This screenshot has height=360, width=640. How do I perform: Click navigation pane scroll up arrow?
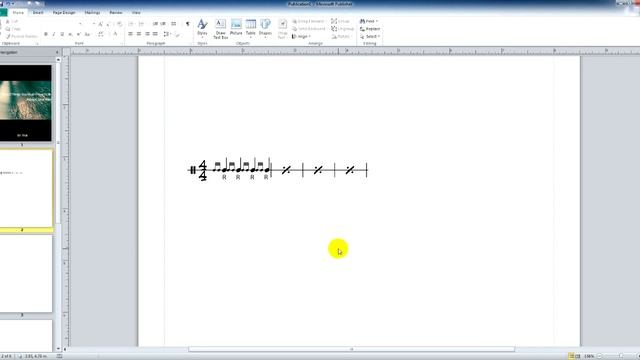point(58,60)
